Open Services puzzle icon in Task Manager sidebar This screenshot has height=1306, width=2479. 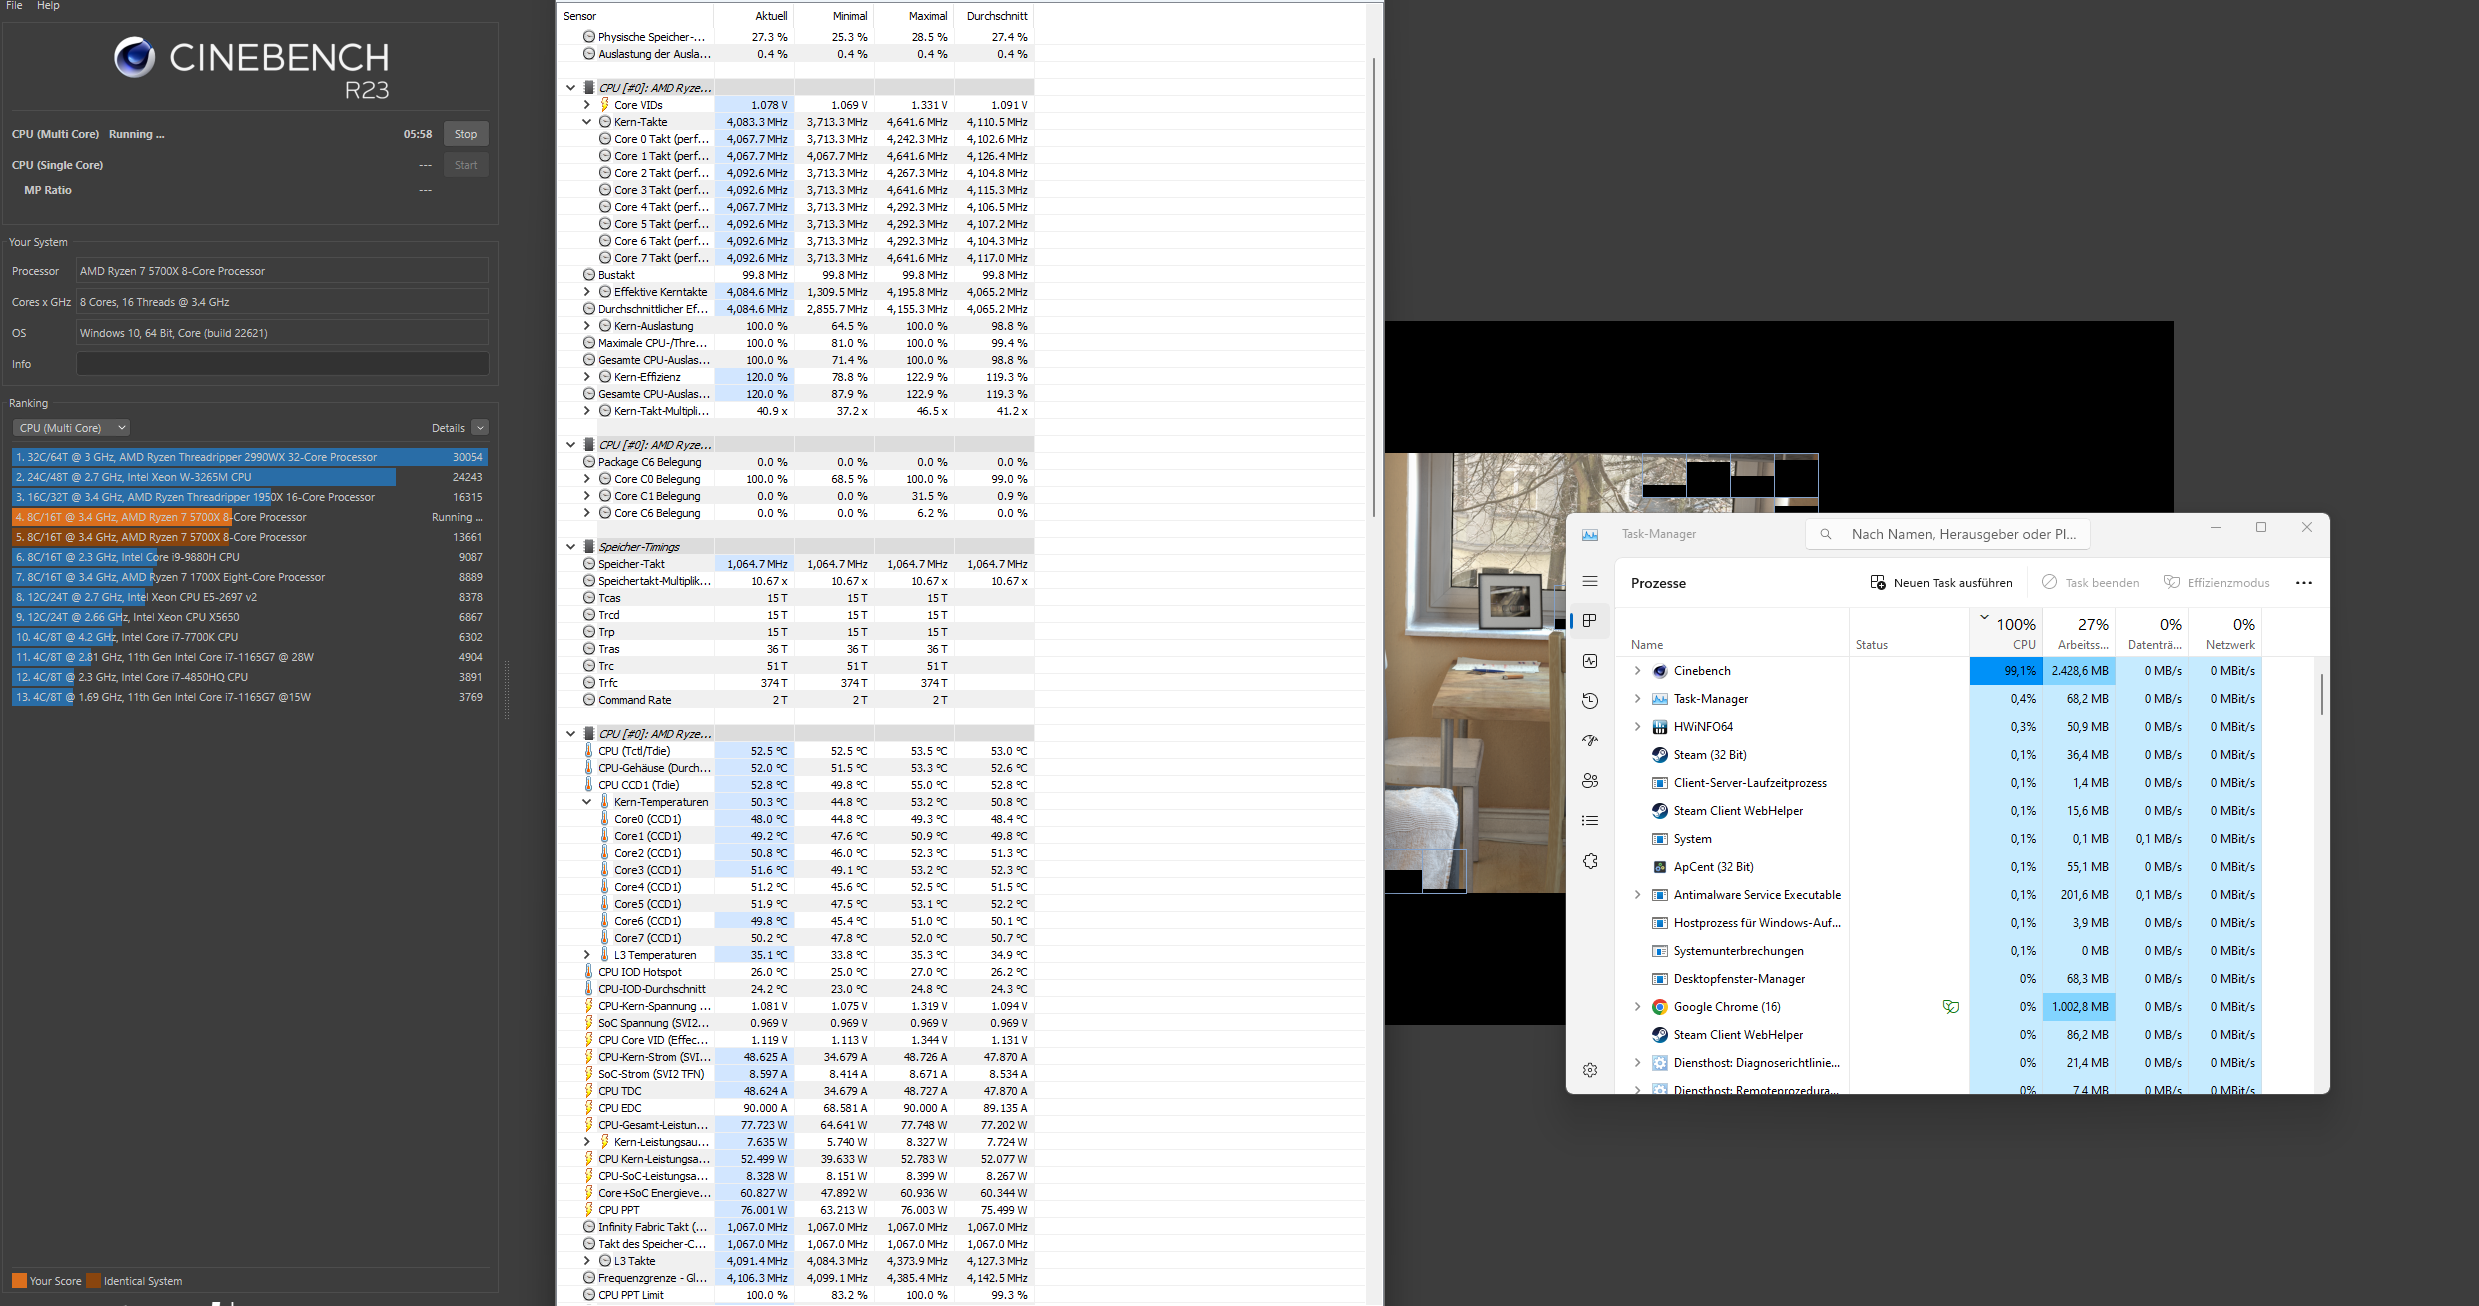[1590, 861]
